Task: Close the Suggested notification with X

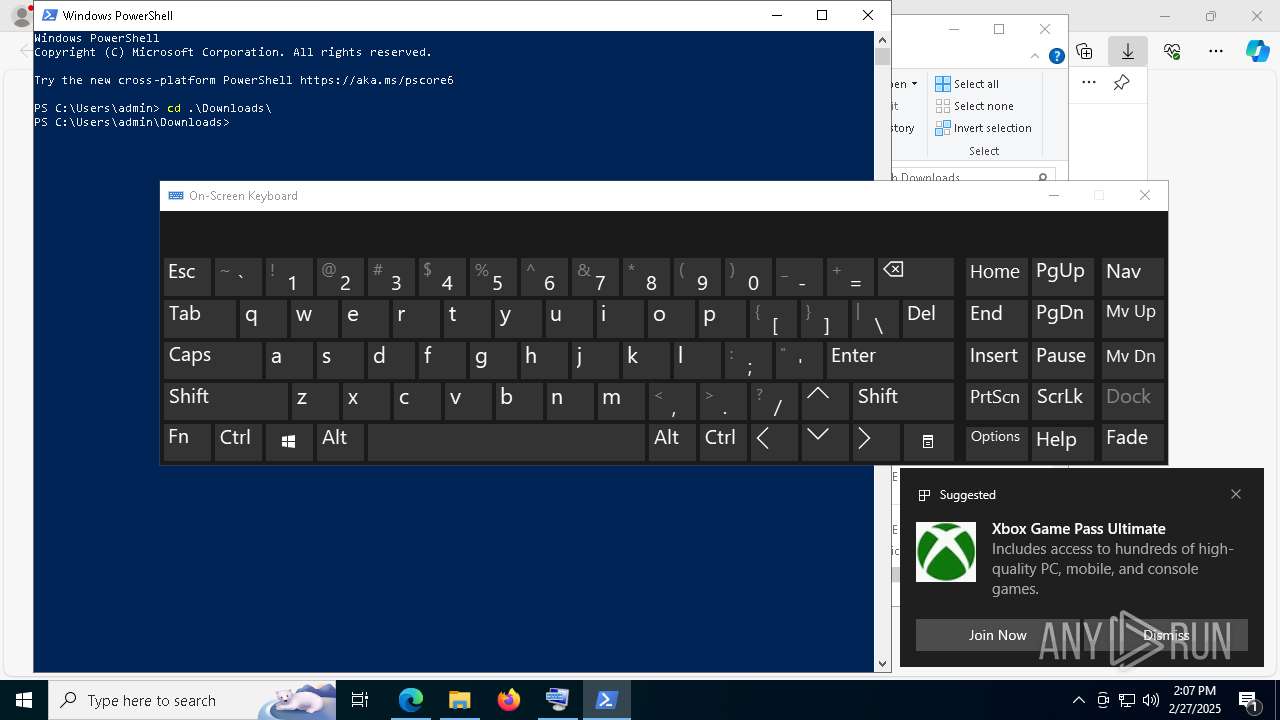Action: click(1236, 494)
